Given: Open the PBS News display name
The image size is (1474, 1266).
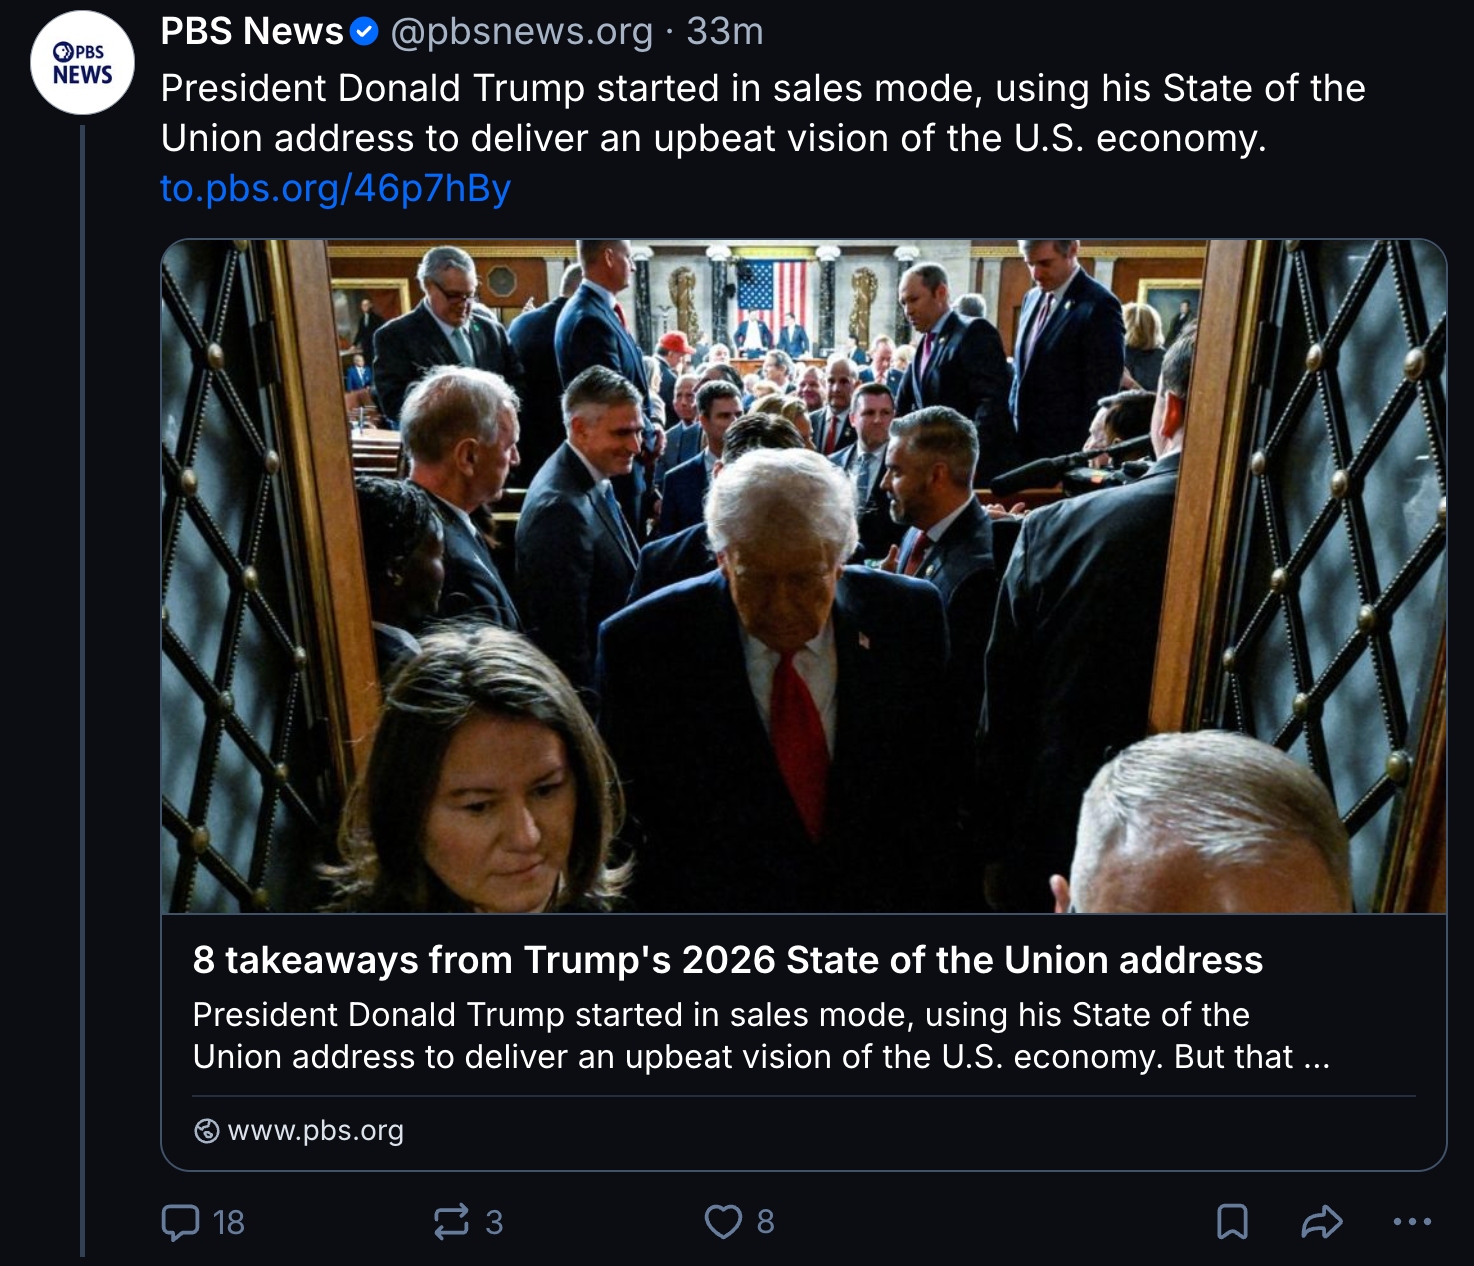Looking at the screenshot, I should pos(251,32).
